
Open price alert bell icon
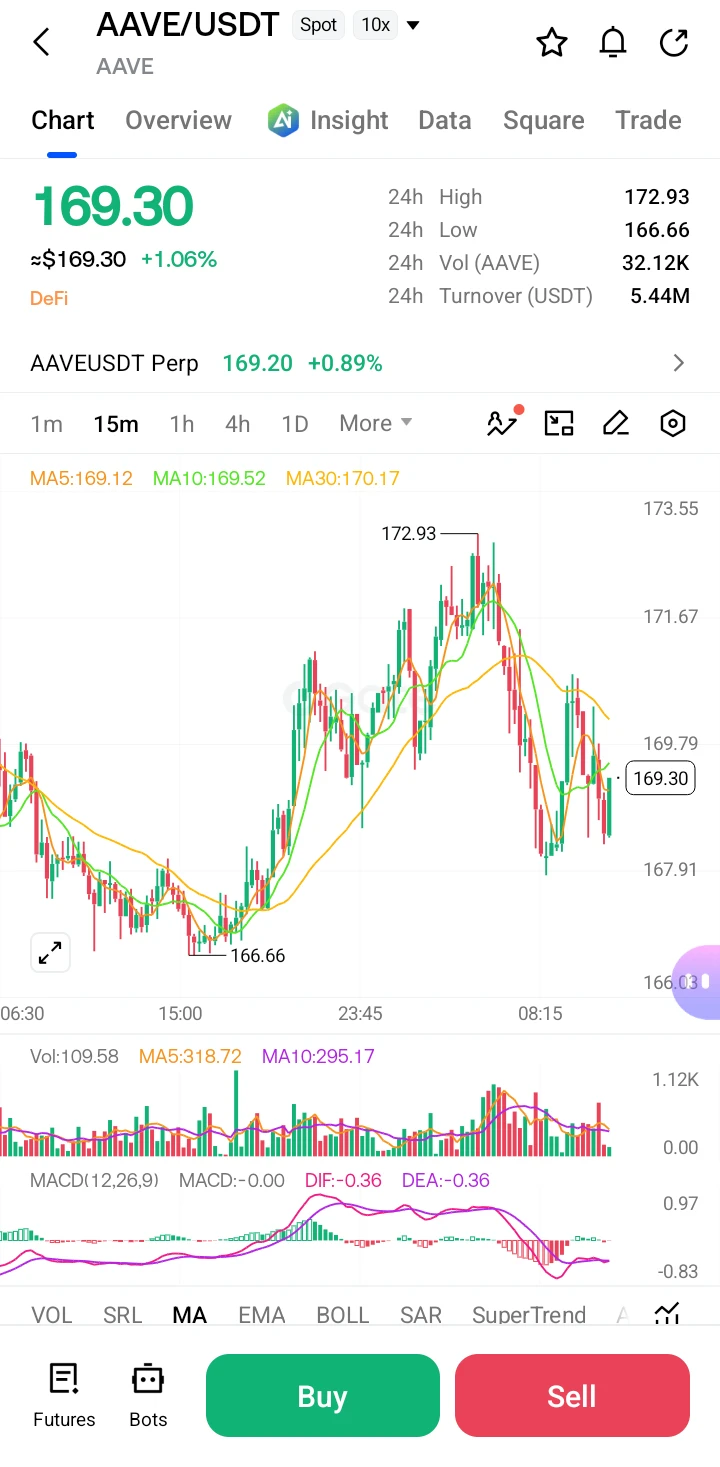(613, 42)
